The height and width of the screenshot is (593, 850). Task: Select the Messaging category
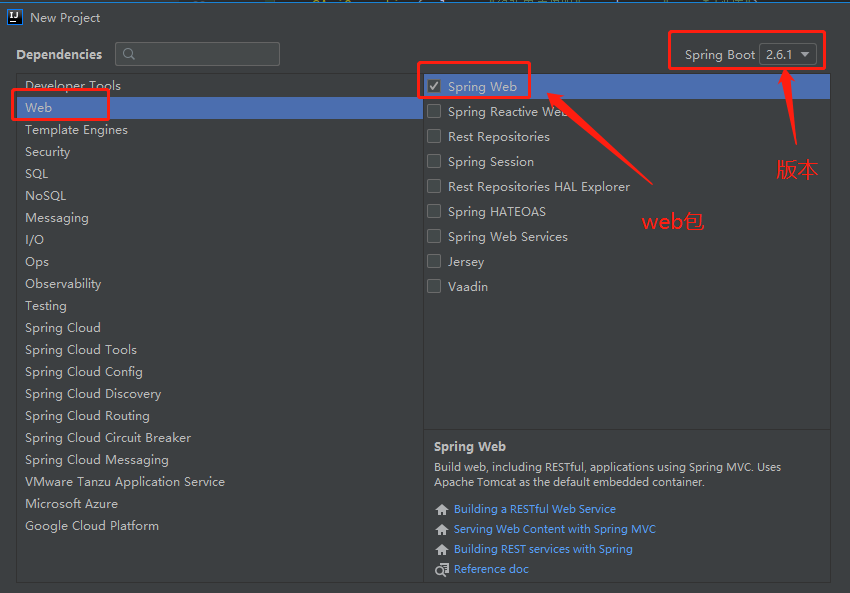click(220, 218)
